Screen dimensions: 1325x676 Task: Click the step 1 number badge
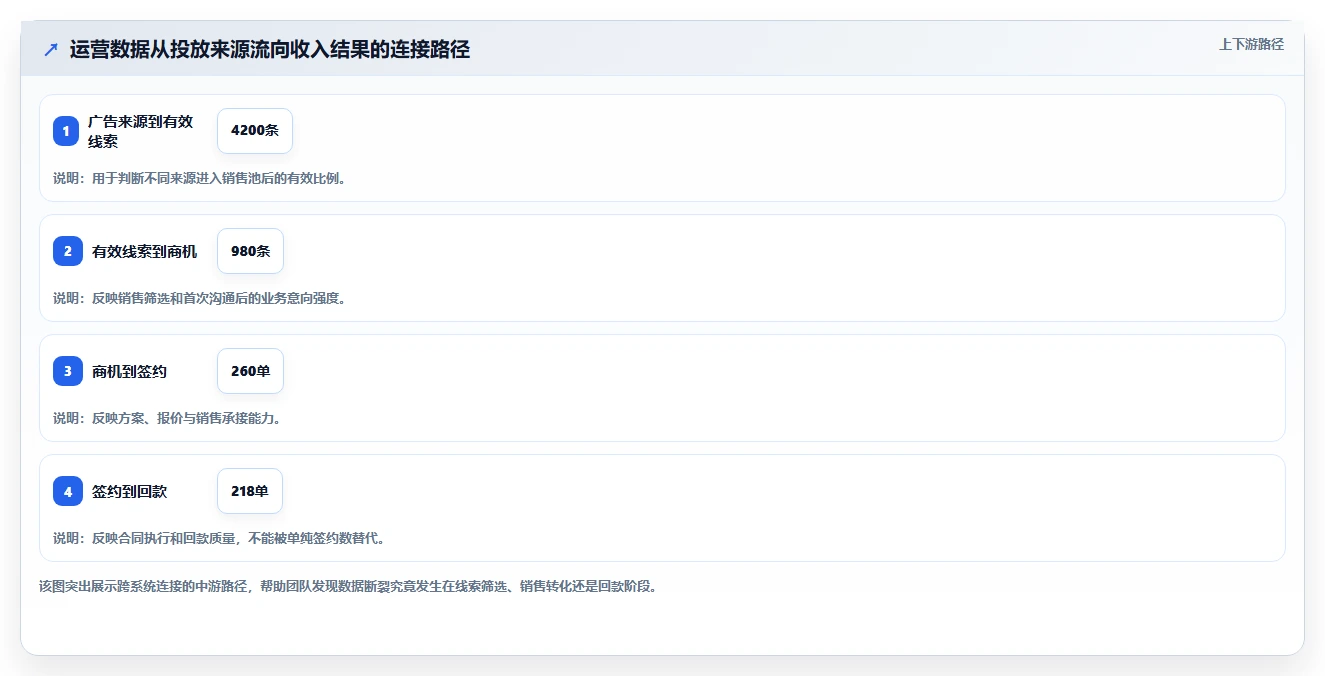66,131
